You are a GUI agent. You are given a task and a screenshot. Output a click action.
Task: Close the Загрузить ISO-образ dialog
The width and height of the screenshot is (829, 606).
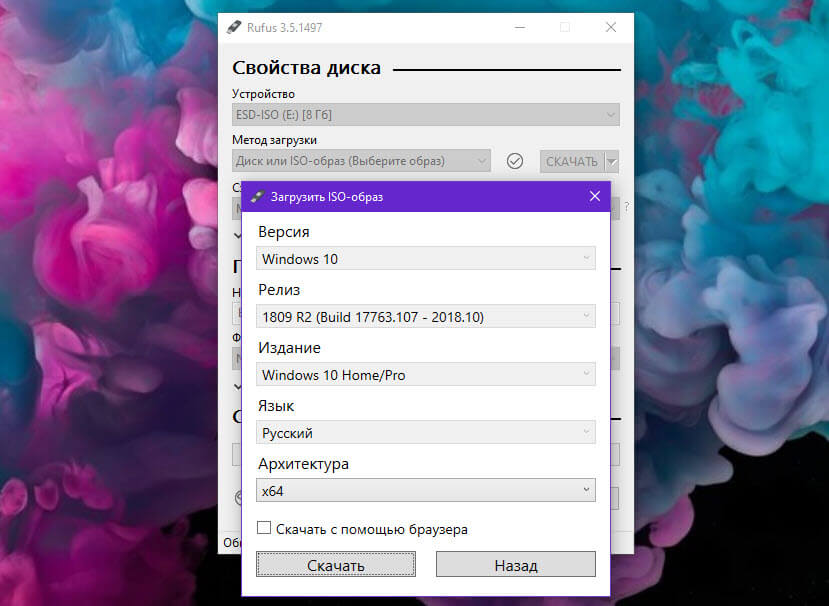(595, 196)
